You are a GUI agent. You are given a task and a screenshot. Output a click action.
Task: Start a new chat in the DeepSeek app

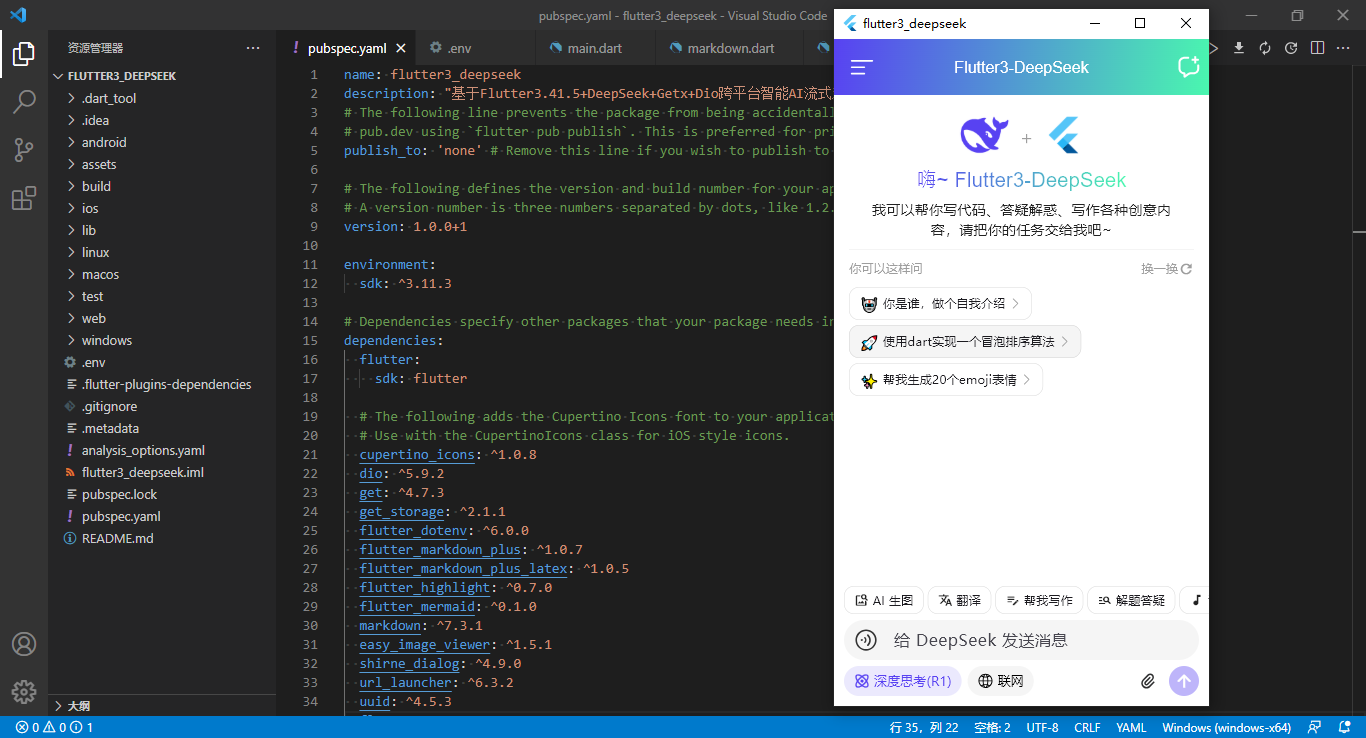point(1188,67)
